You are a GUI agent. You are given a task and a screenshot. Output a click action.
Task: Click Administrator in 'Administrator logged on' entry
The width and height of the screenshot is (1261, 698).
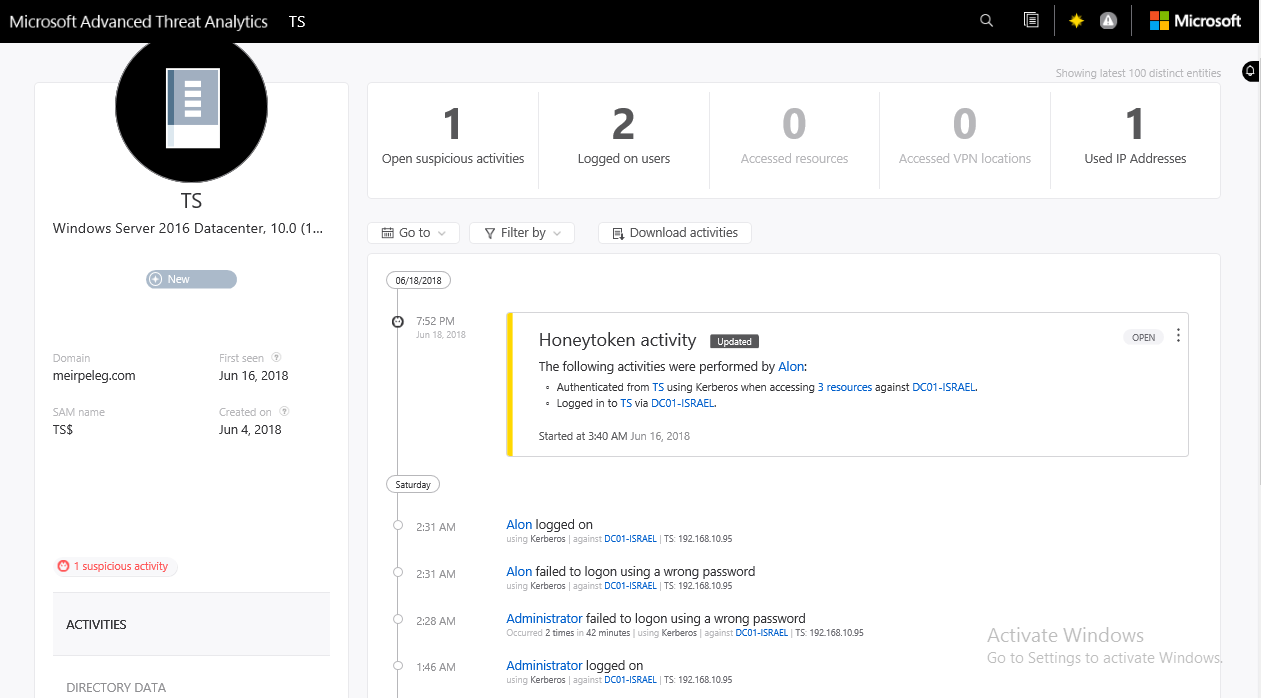point(544,665)
